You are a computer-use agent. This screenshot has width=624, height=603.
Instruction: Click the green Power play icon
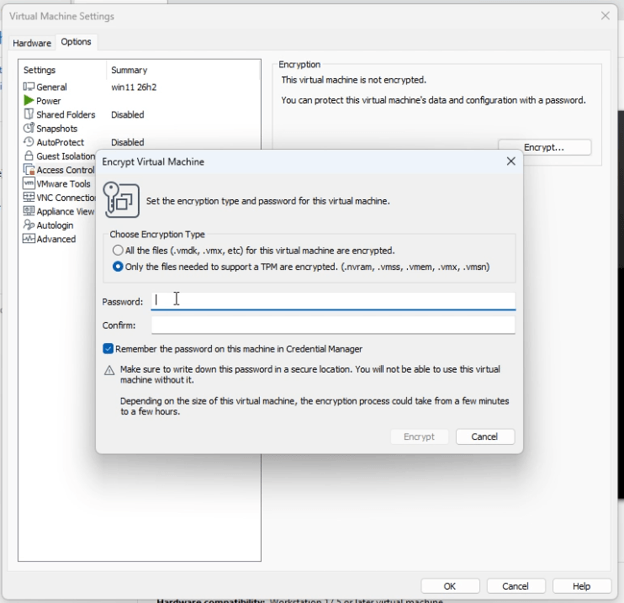(x=29, y=100)
